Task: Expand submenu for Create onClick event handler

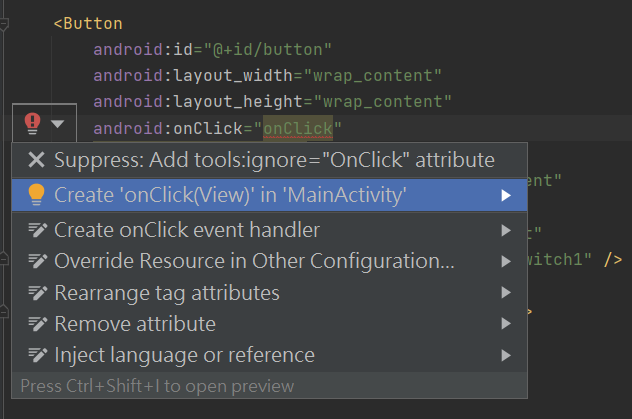Action: point(506,230)
